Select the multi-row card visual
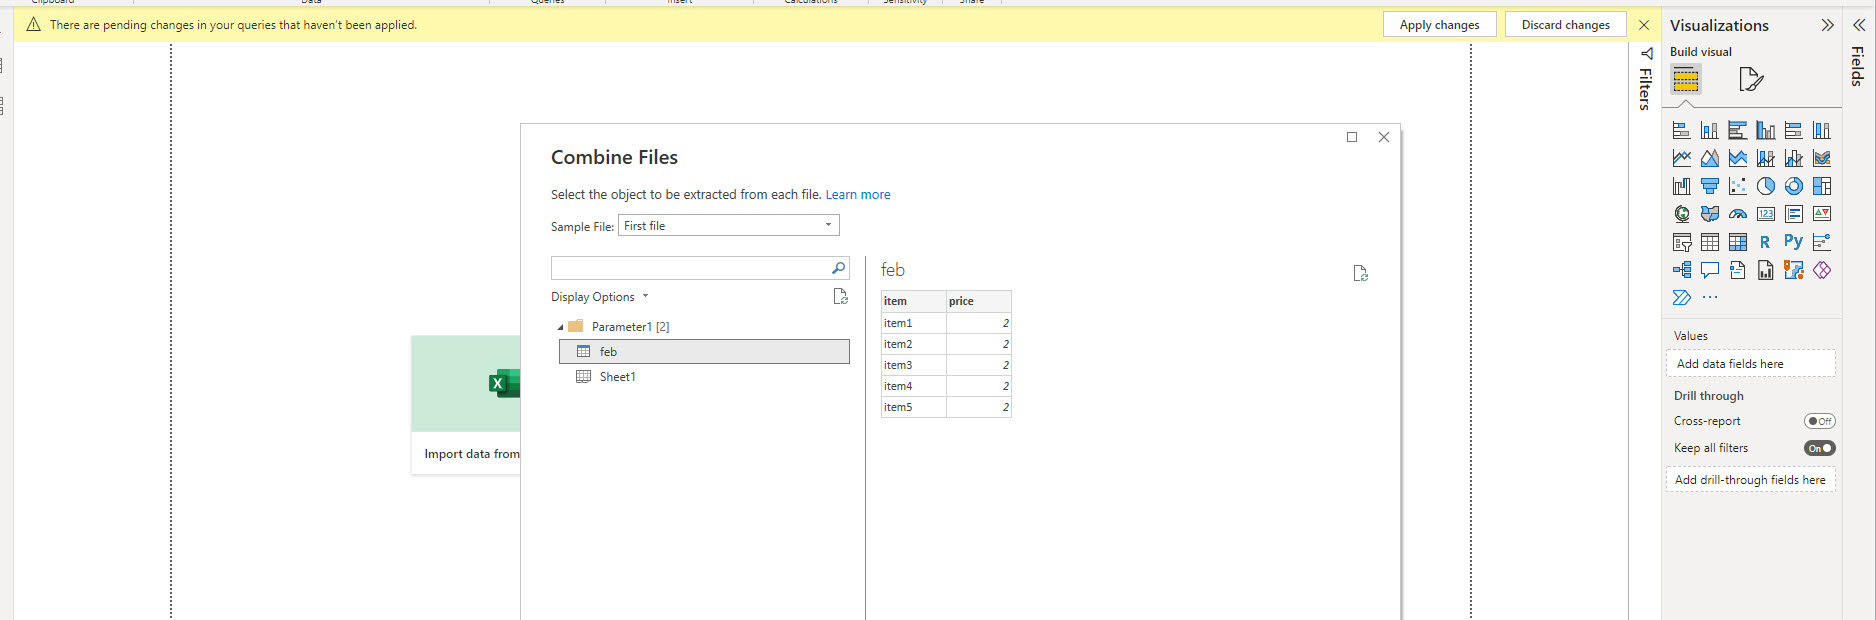The image size is (1876, 620). (1794, 214)
